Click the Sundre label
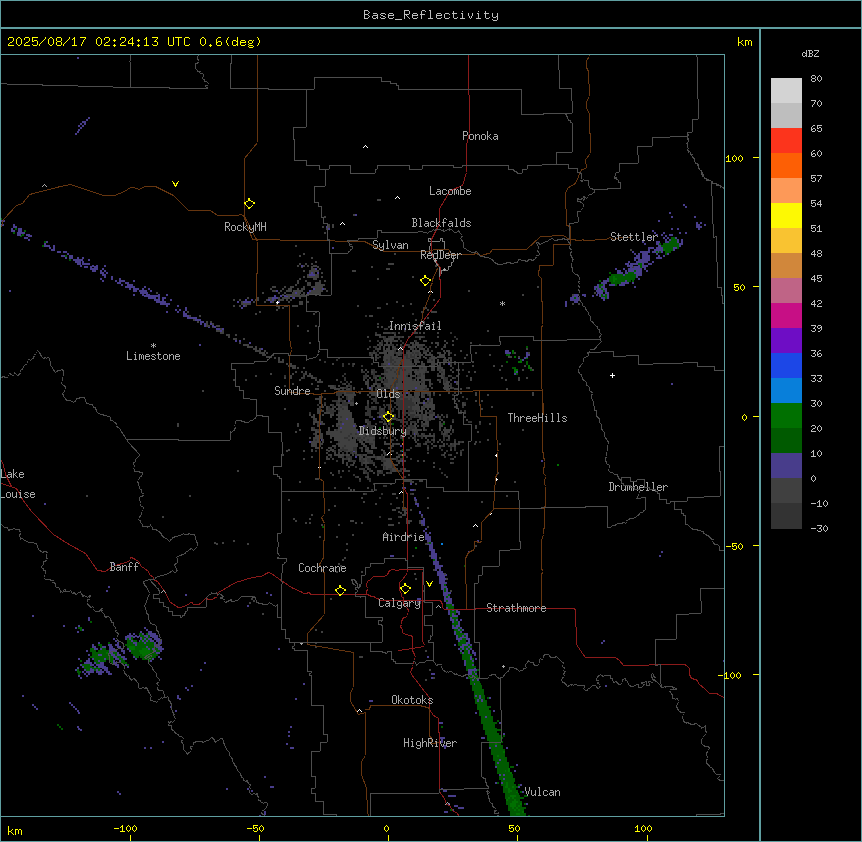Image resolution: width=862 pixels, height=842 pixels. point(292,391)
